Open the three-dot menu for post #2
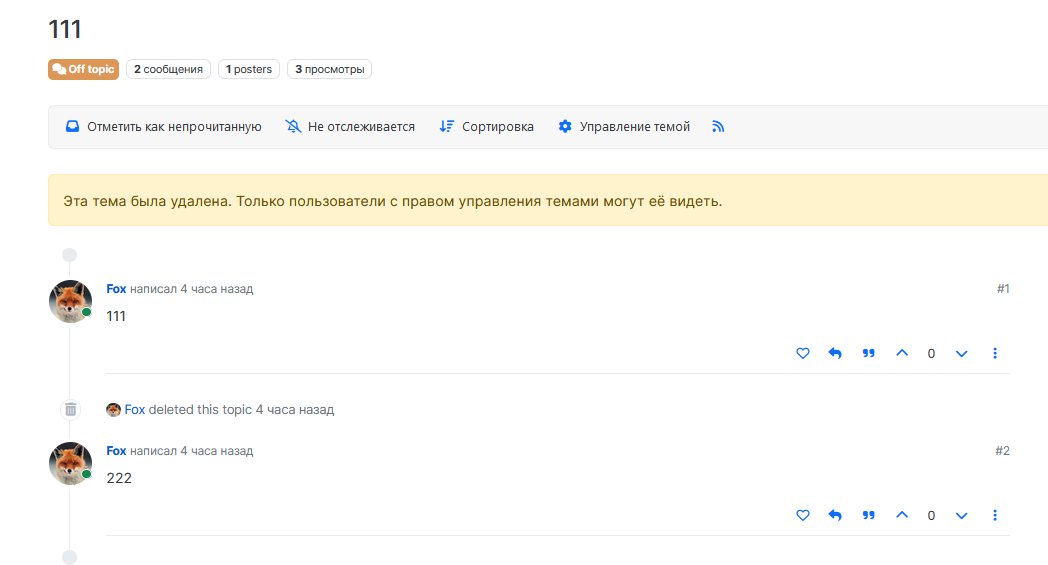Viewport: 1048px width, 565px height. [x=995, y=515]
